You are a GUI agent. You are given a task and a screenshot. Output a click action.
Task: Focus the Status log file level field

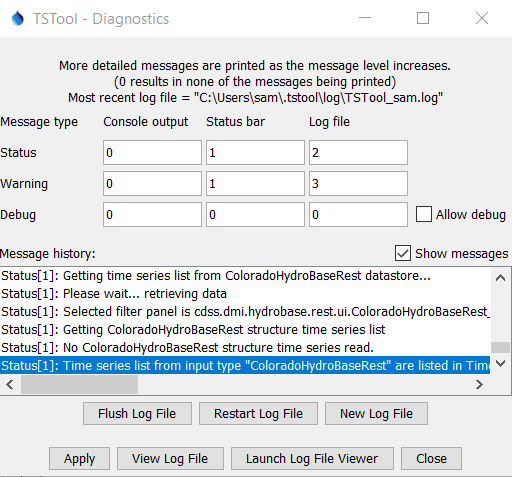point(358,153)
